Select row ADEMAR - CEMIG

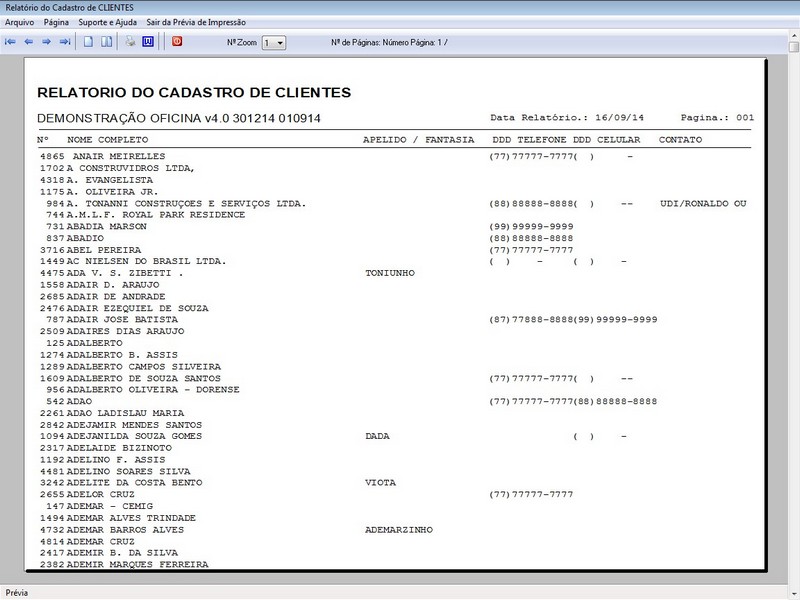(x=393, y=506)
